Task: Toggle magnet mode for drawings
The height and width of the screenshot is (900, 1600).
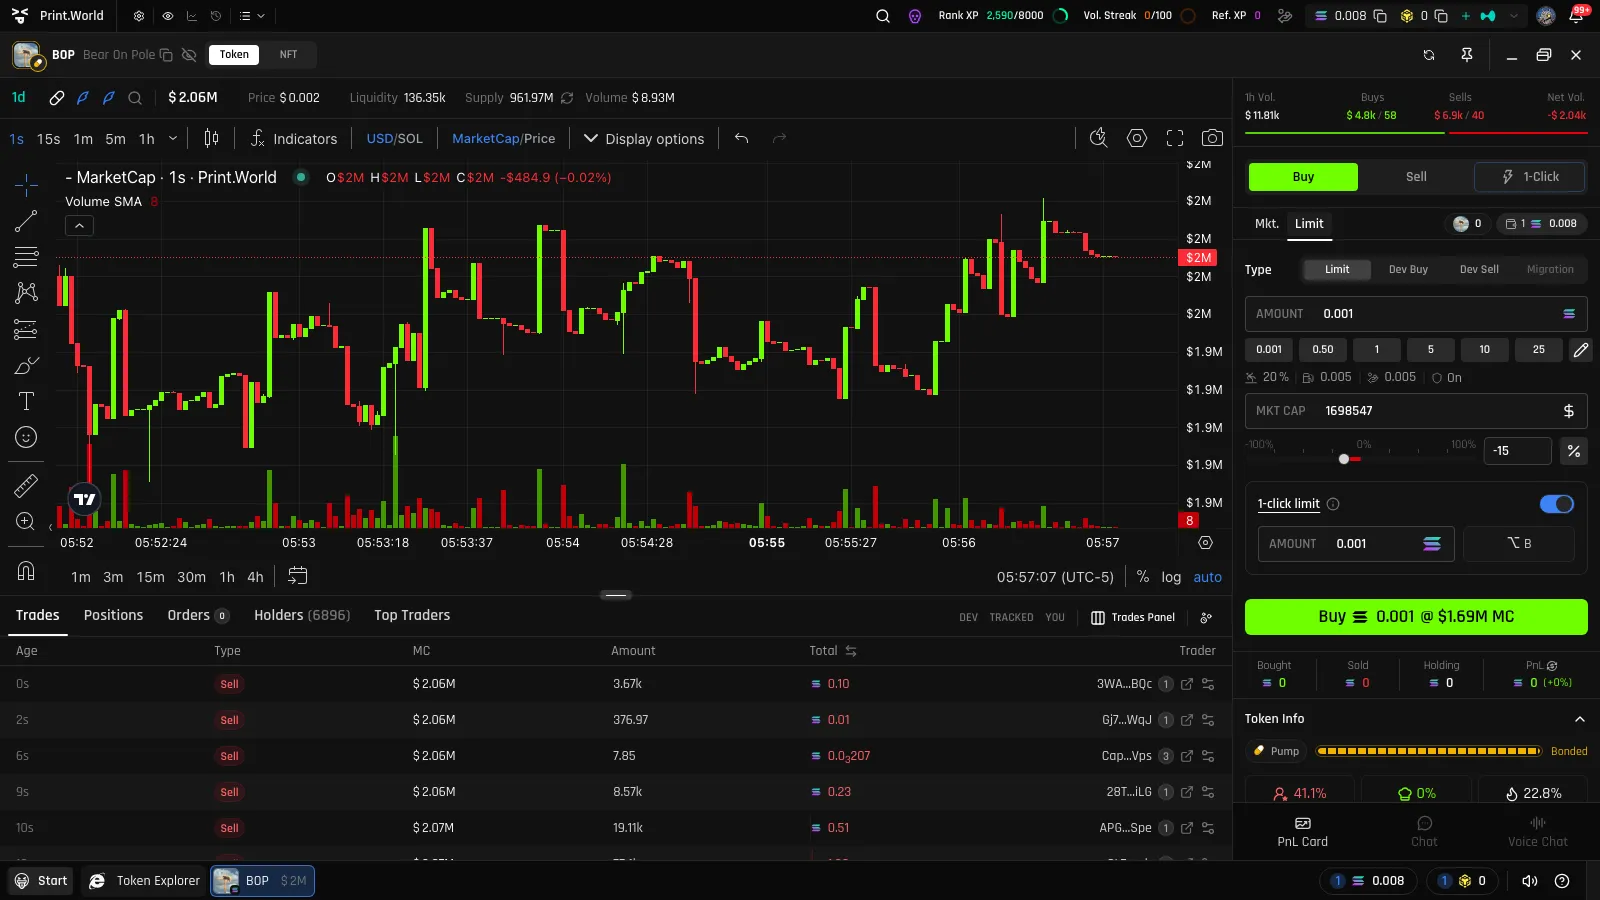Action: pos(26,571)
